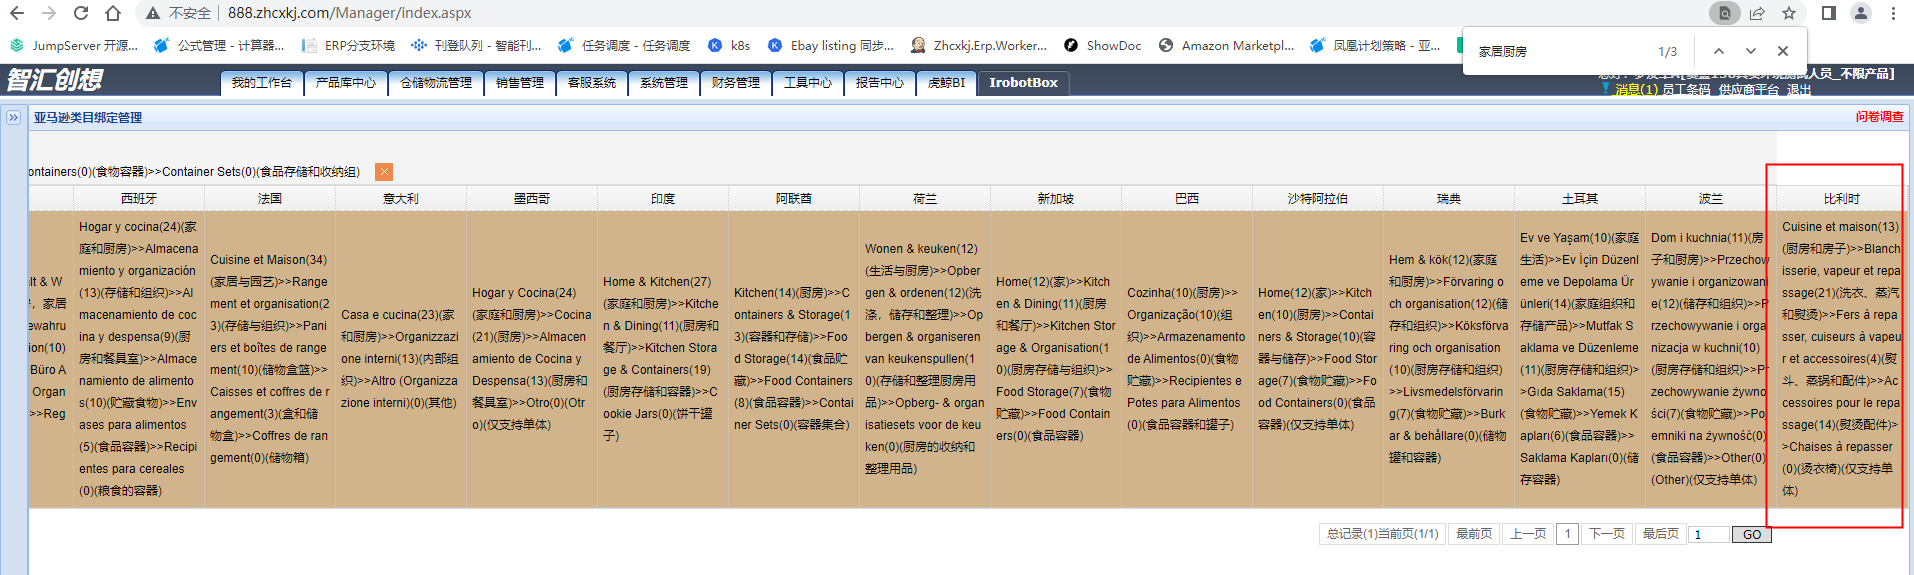Click the Italy cell starting Casa e cucina
Viewport: 1914px width, 575px height.
click(x=401, y=359)
